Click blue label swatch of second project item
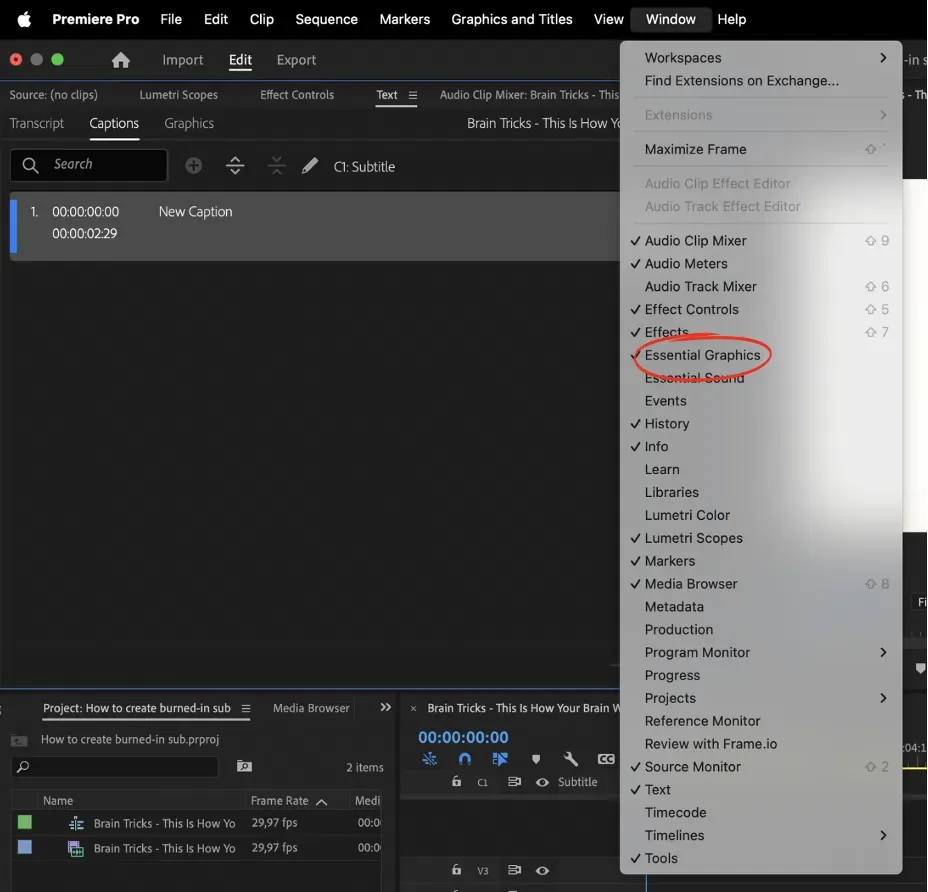Image resolution: width=928 pixels, height=892 pixels. pyautogui.click(x=25, y=847)
